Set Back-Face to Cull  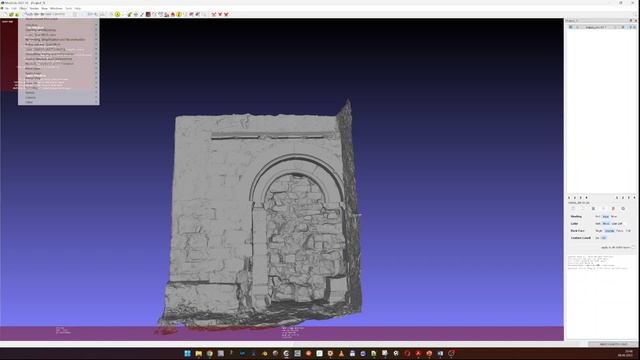tap(628, 231)
